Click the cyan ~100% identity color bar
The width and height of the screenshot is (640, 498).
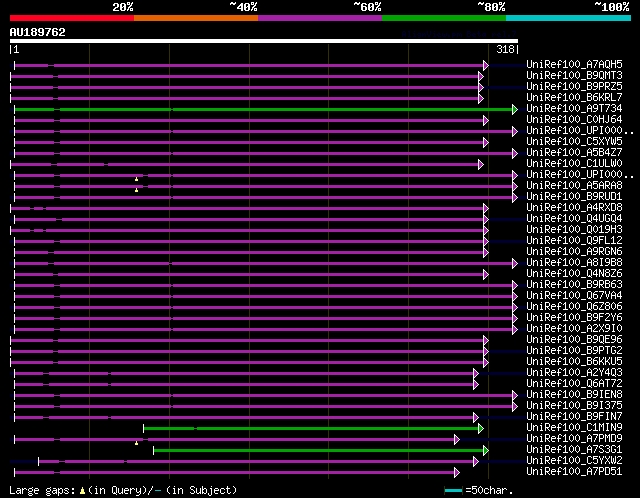pos(569,18)
